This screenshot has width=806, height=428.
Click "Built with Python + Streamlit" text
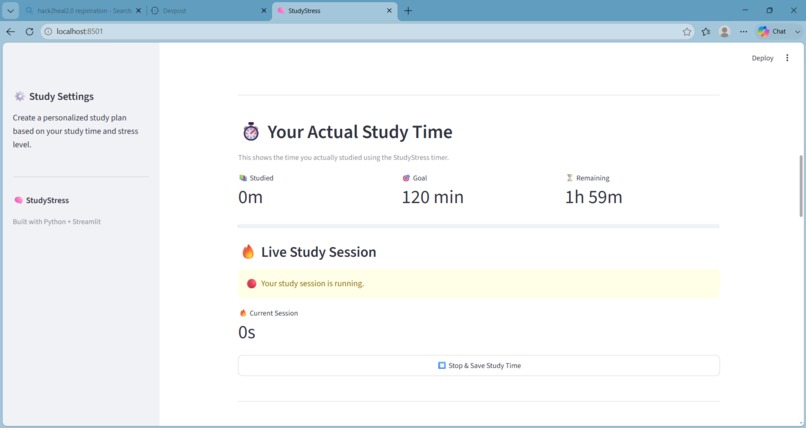57,221
